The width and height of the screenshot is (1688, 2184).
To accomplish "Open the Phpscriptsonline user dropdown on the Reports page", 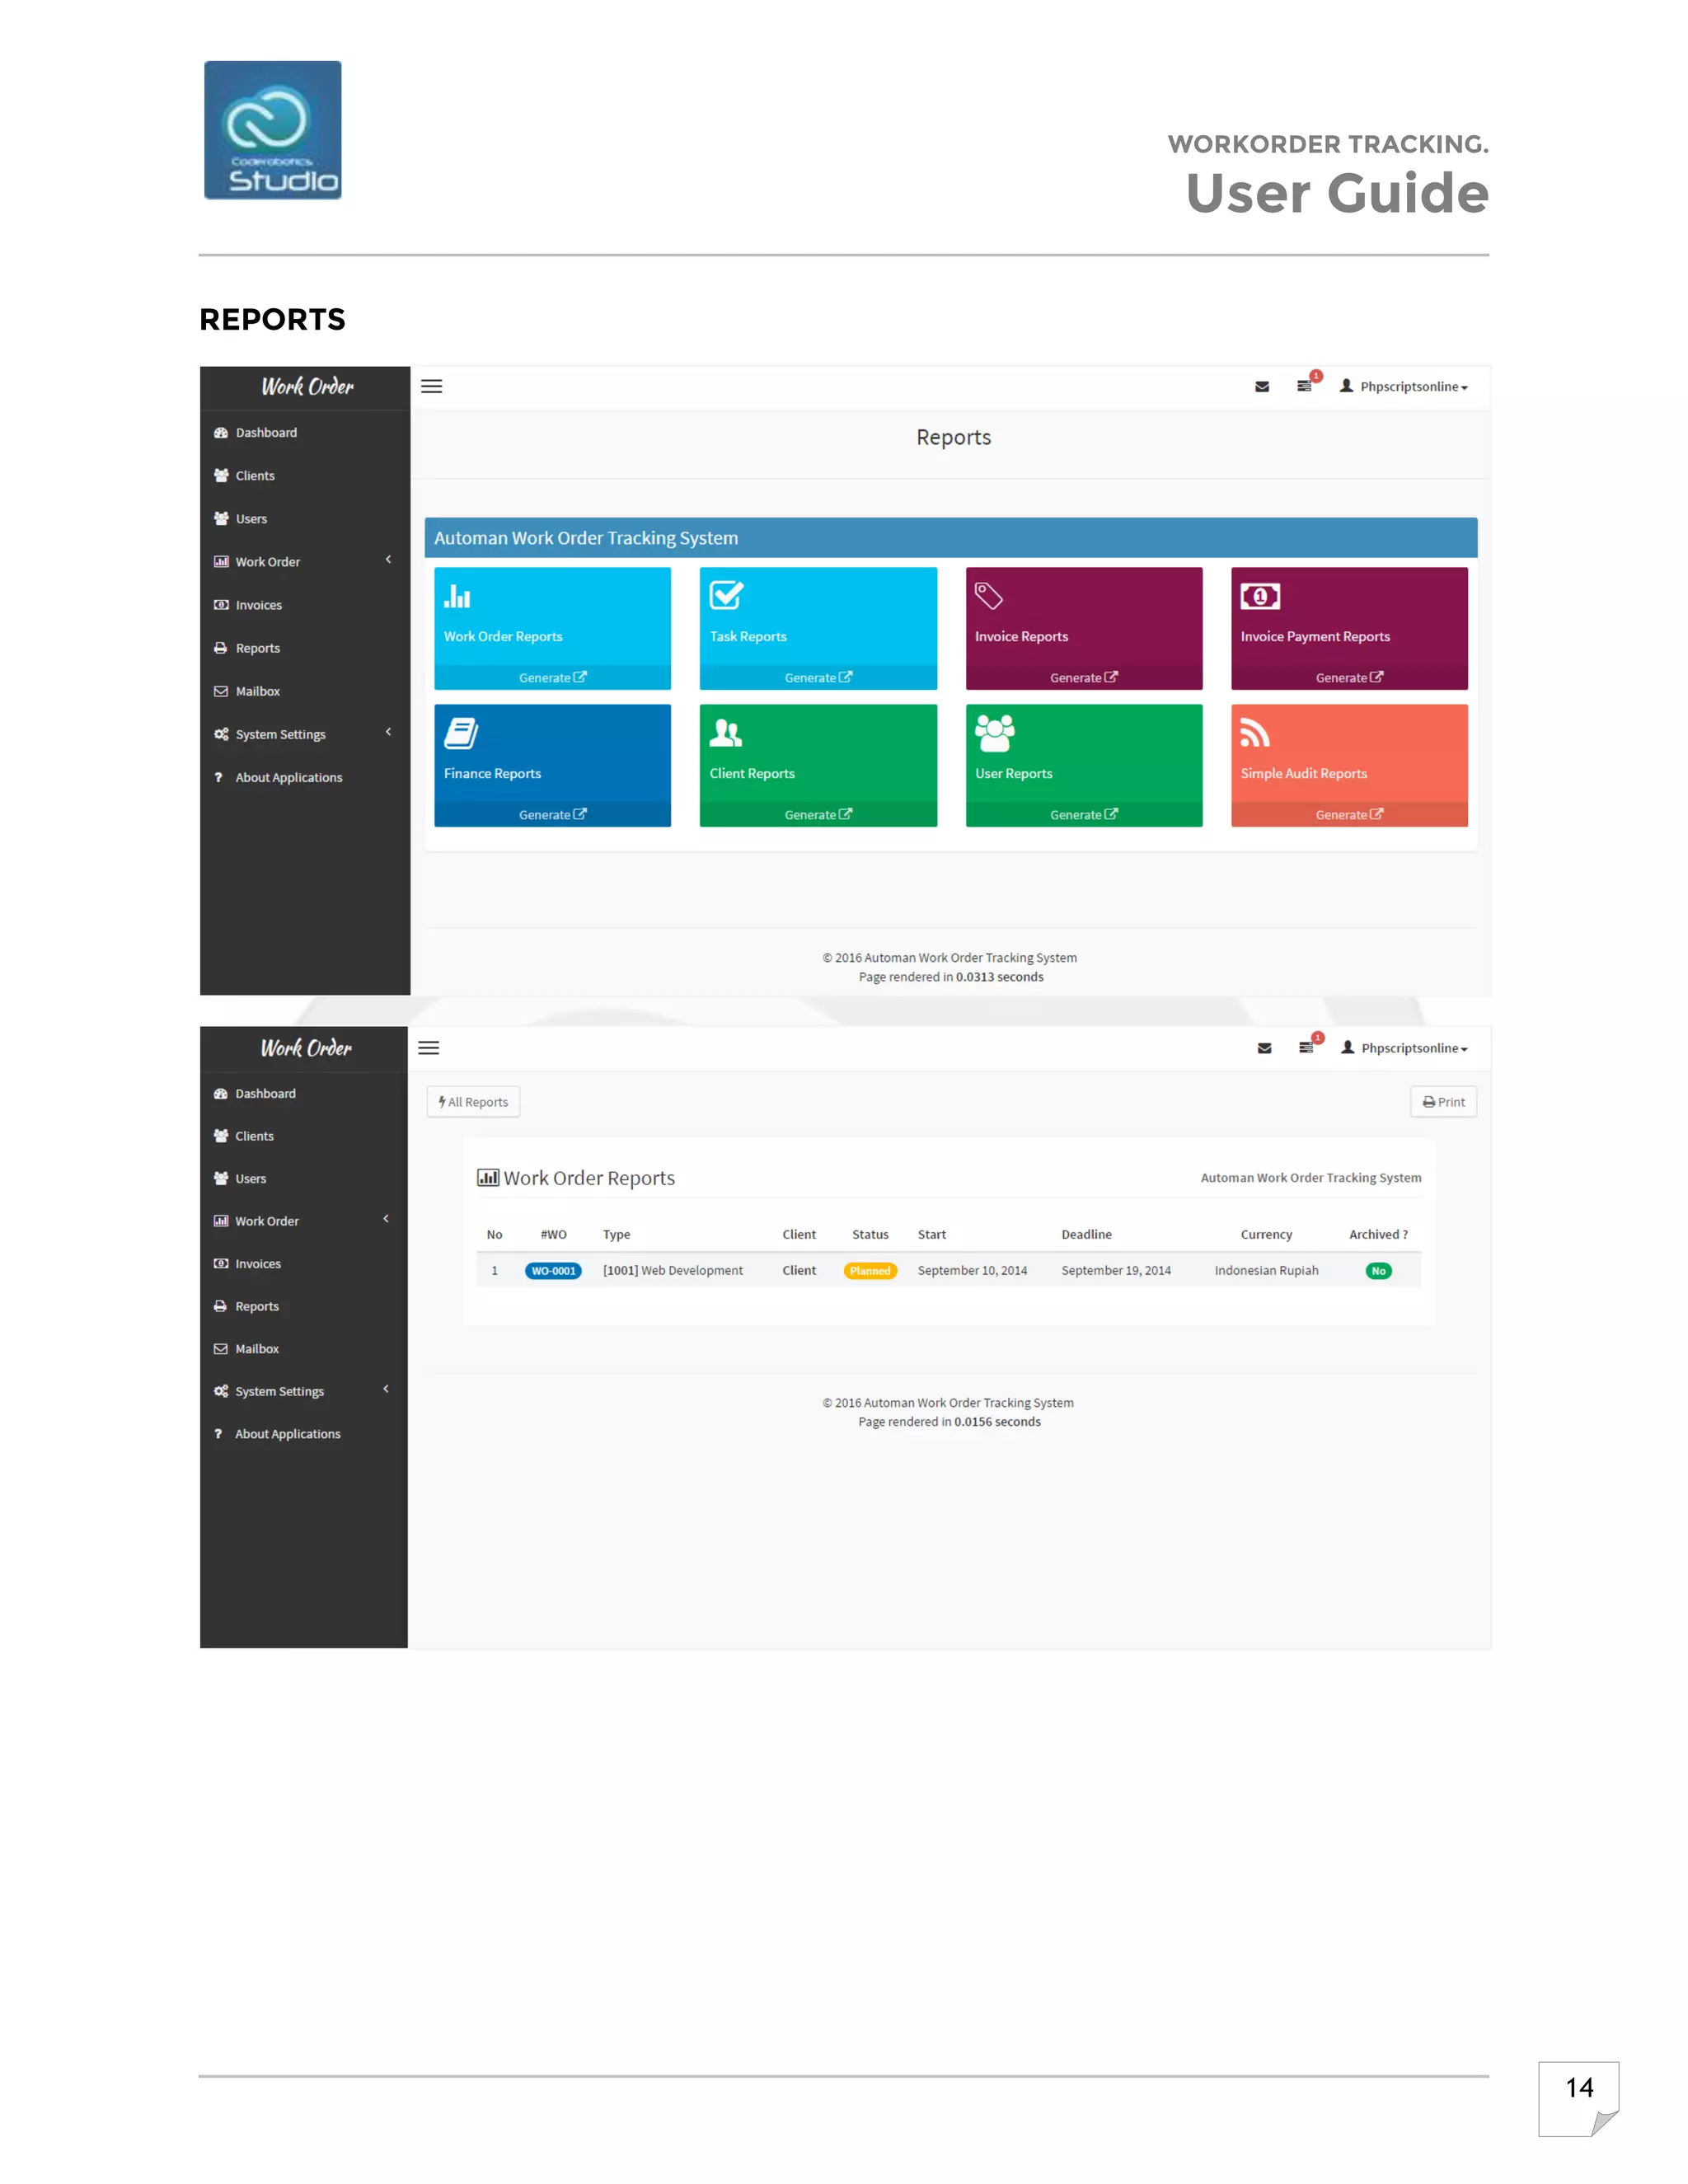I will click(x=1403, y=387).
